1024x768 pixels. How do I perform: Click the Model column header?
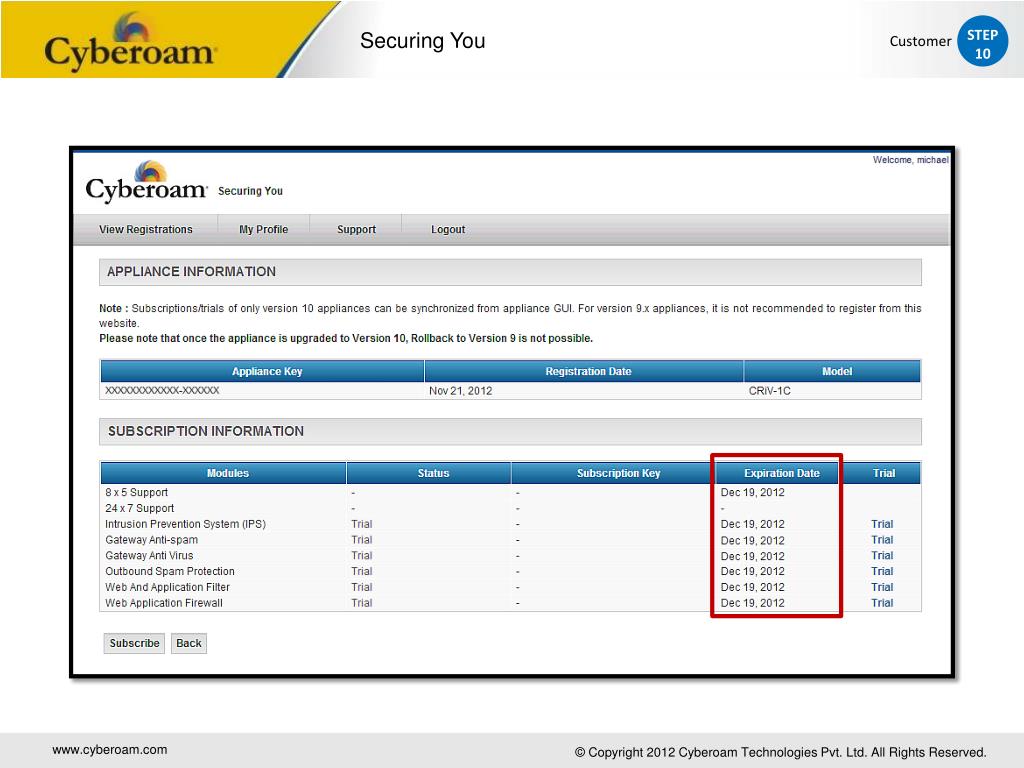click(x=833, y=371)
